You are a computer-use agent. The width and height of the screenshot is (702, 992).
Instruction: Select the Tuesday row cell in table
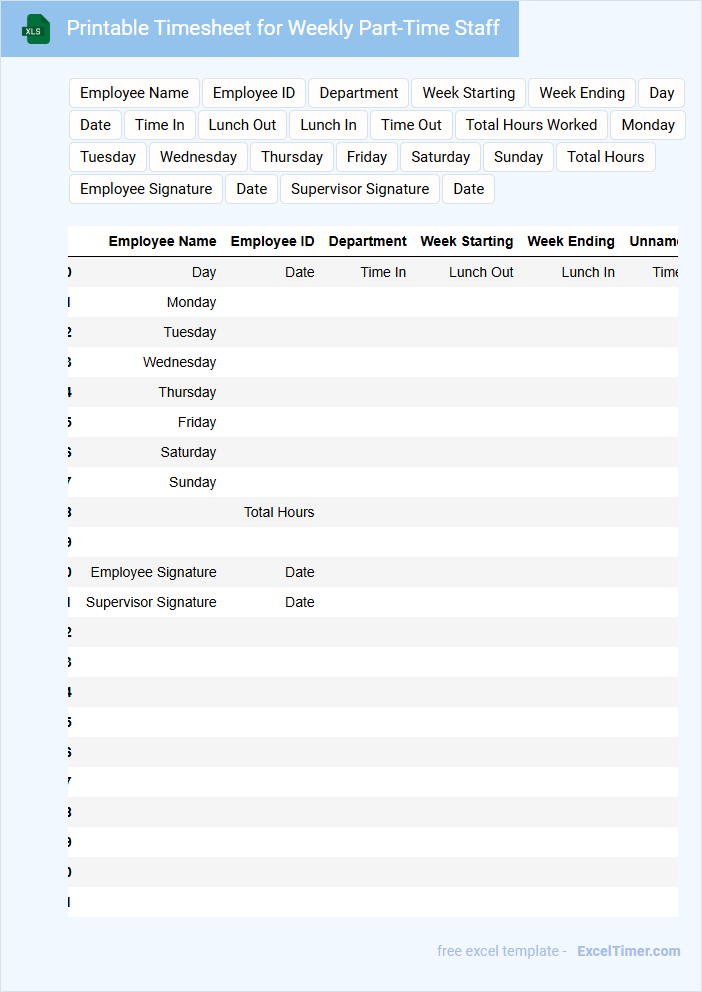click(190, 332)
